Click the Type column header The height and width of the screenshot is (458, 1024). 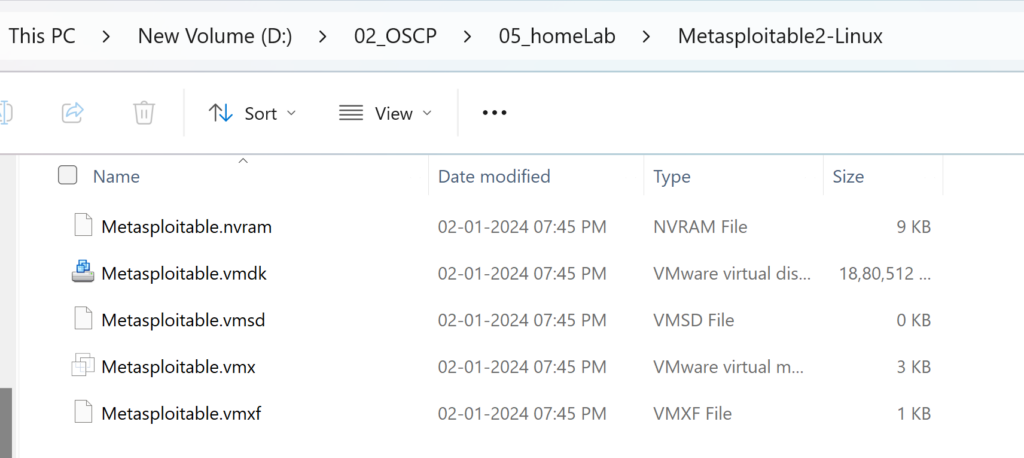[671, 176]
